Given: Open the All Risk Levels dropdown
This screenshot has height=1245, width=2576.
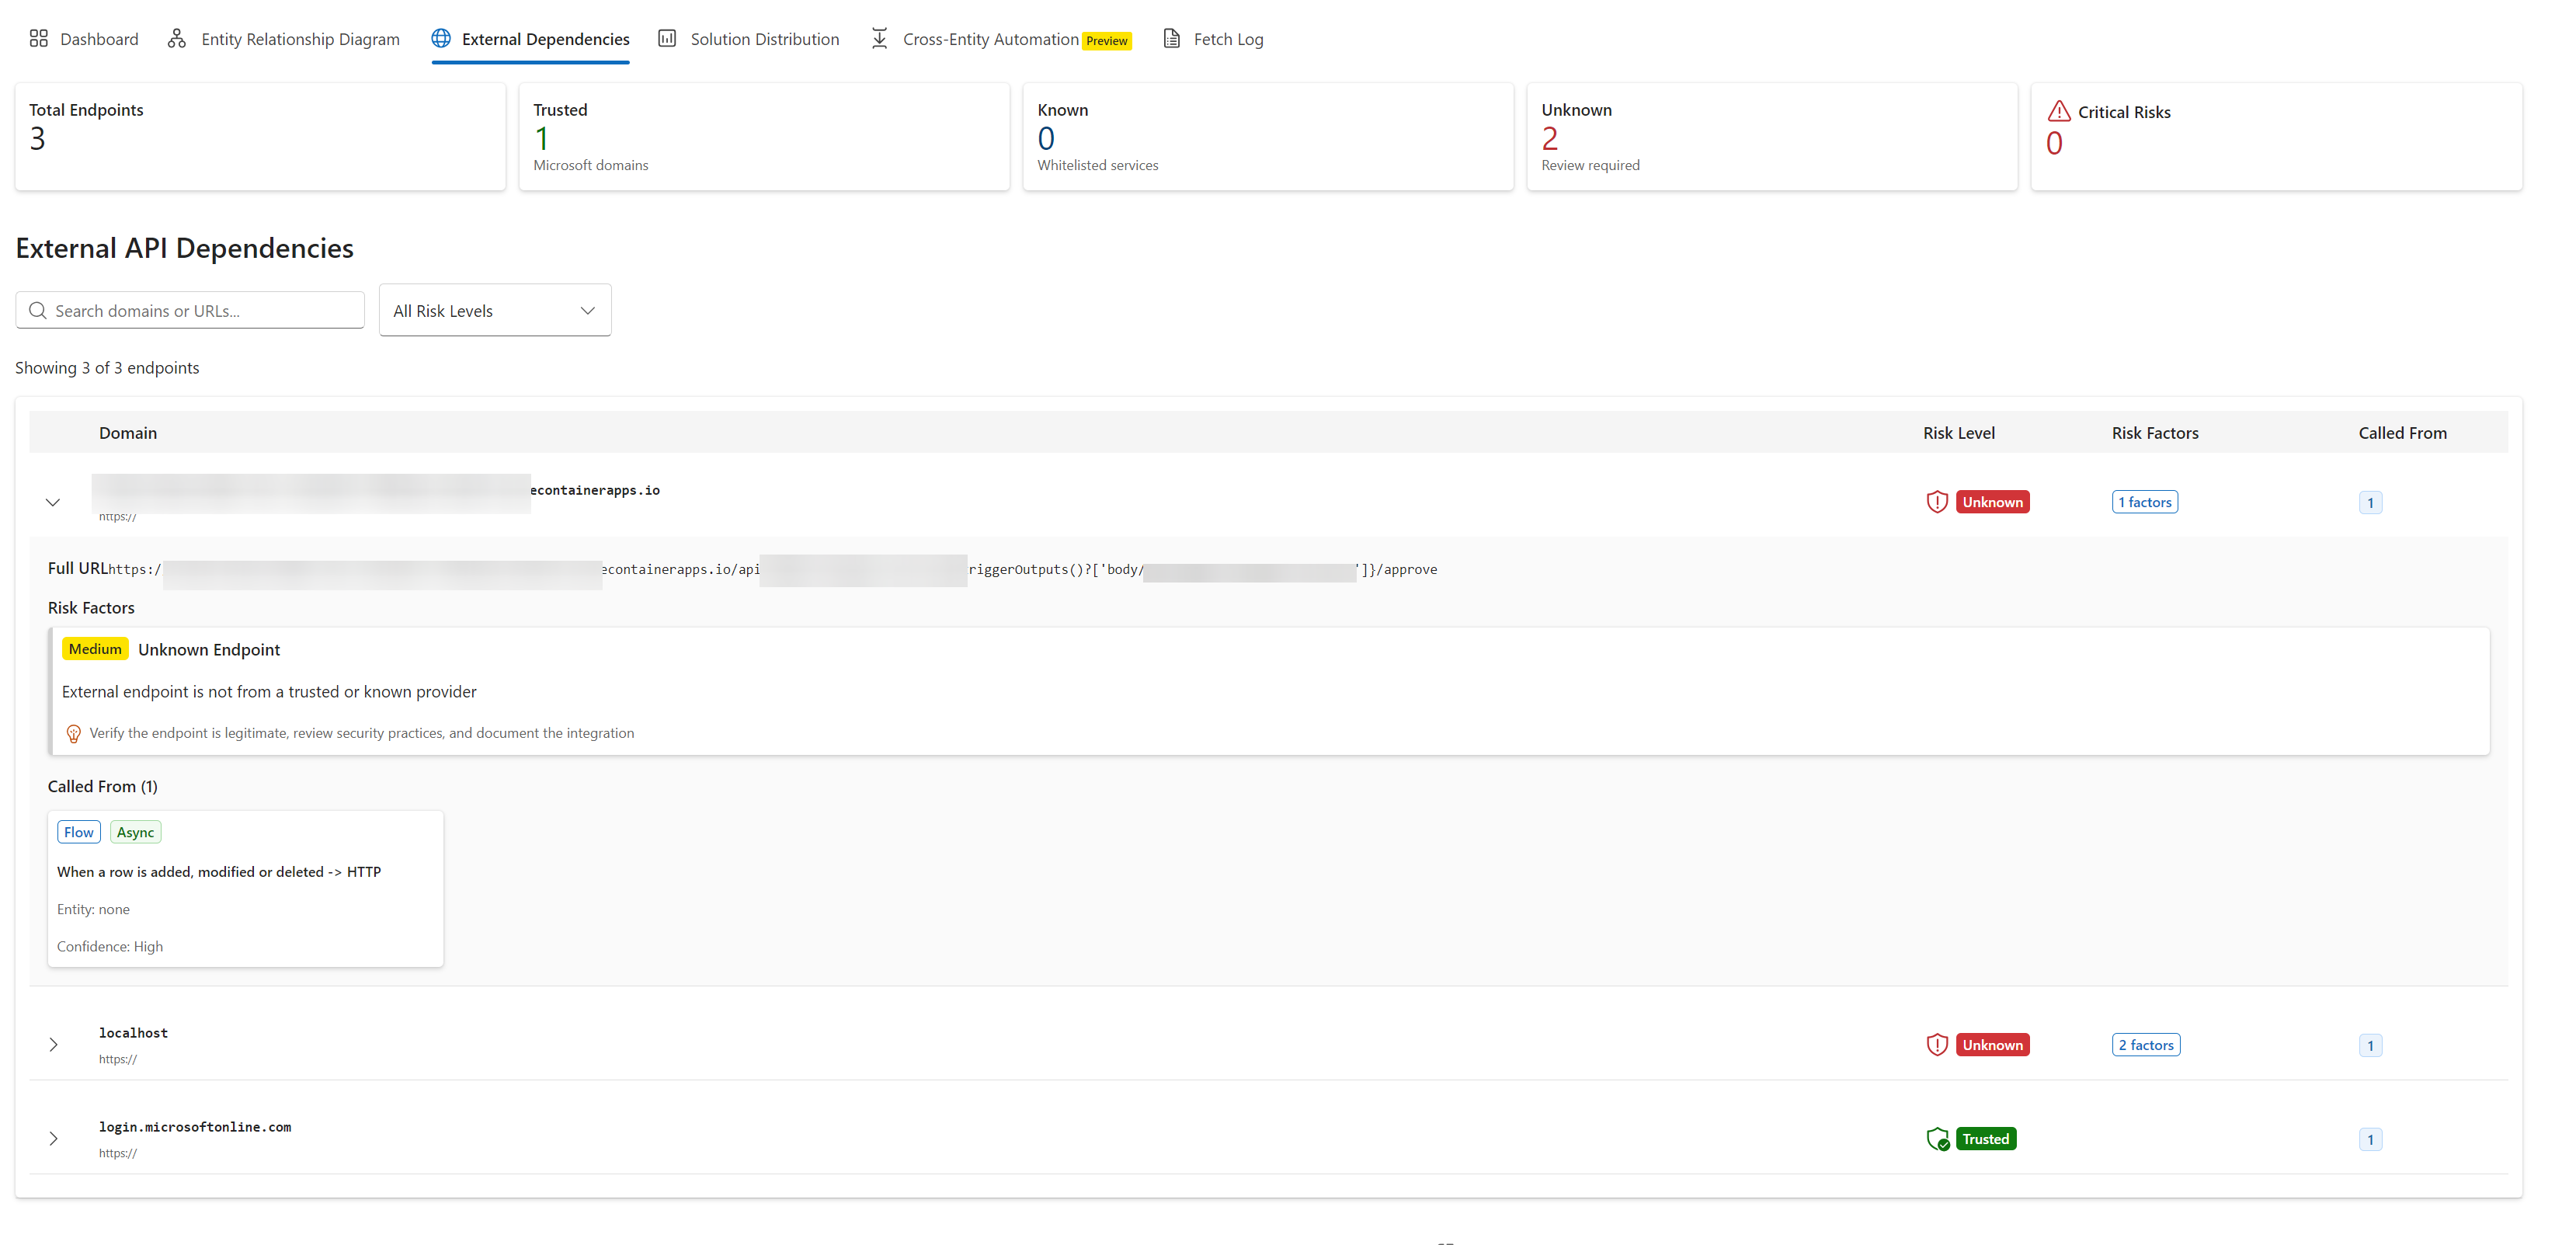Looking at the screenshot, I should pyautogui.click(x=495, y=310).
